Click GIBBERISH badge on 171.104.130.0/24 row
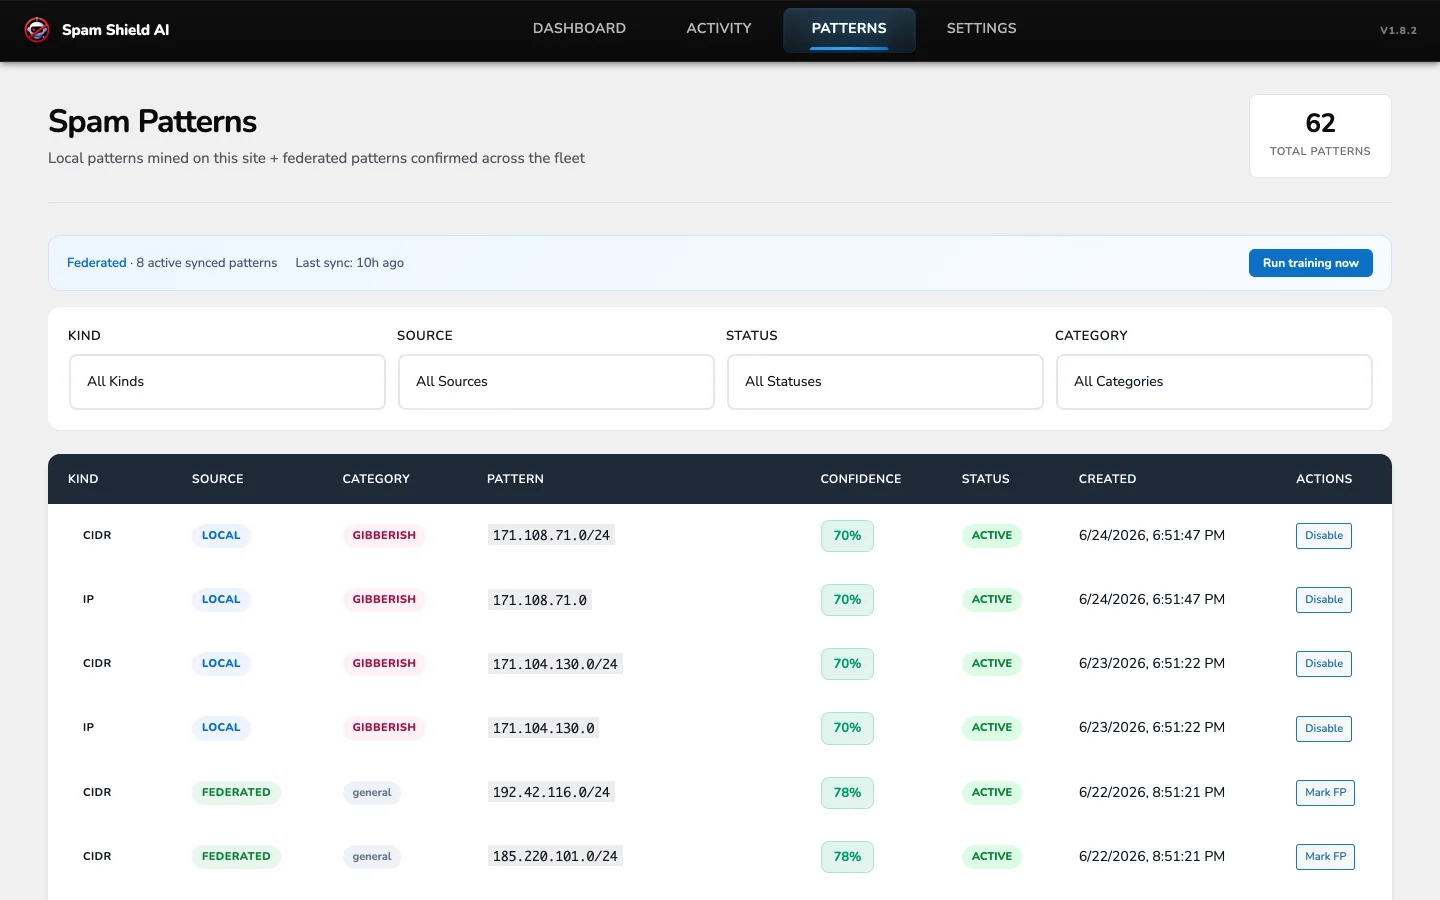This screenshot has height=900, width=1440. pyautogui.click(x=384, y=664)
